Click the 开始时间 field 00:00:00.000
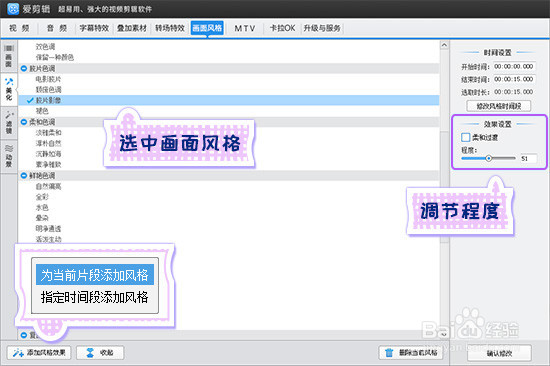 click(x=514, y=67)
